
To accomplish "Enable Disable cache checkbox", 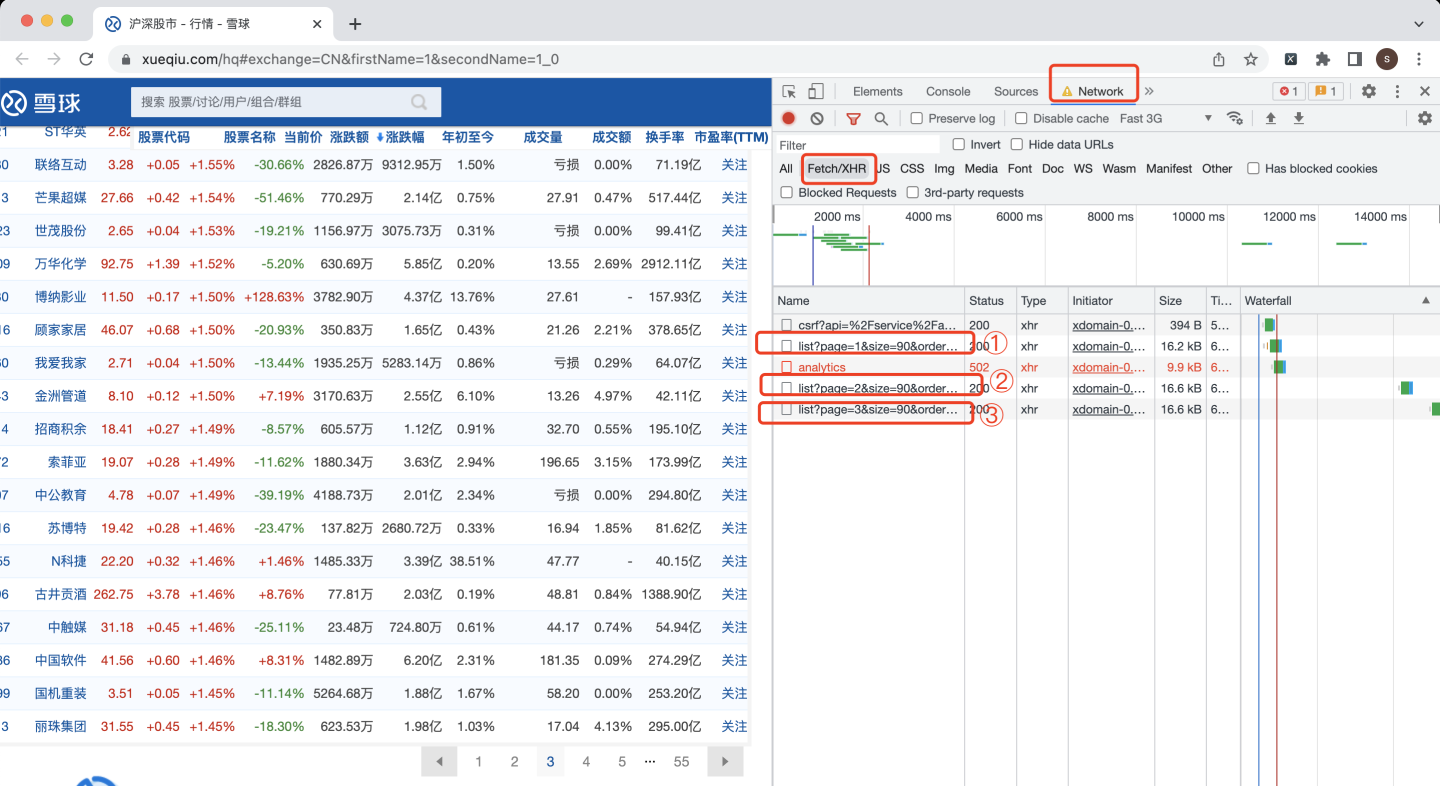I will point(1021,118).
